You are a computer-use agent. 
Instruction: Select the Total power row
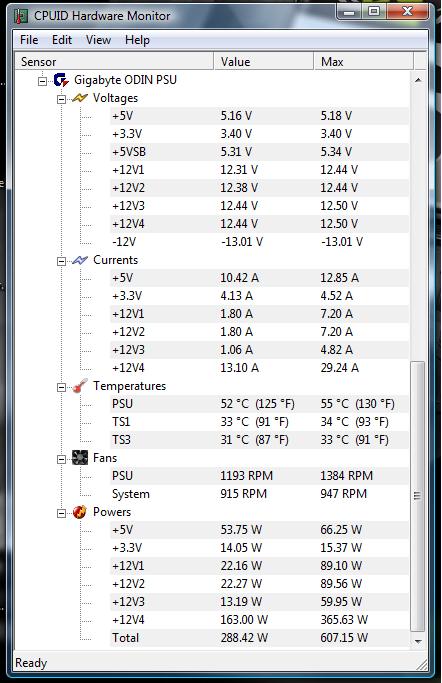tap(259, 638)
